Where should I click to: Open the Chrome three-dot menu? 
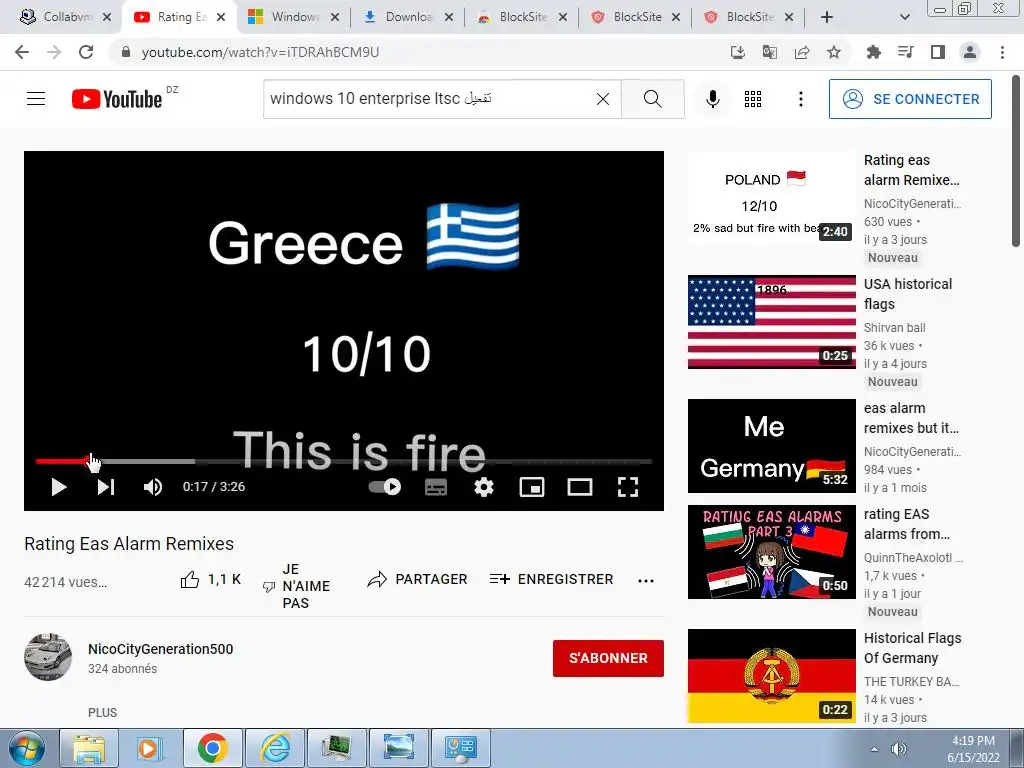pyautogui.click(x=1002, y=52)
